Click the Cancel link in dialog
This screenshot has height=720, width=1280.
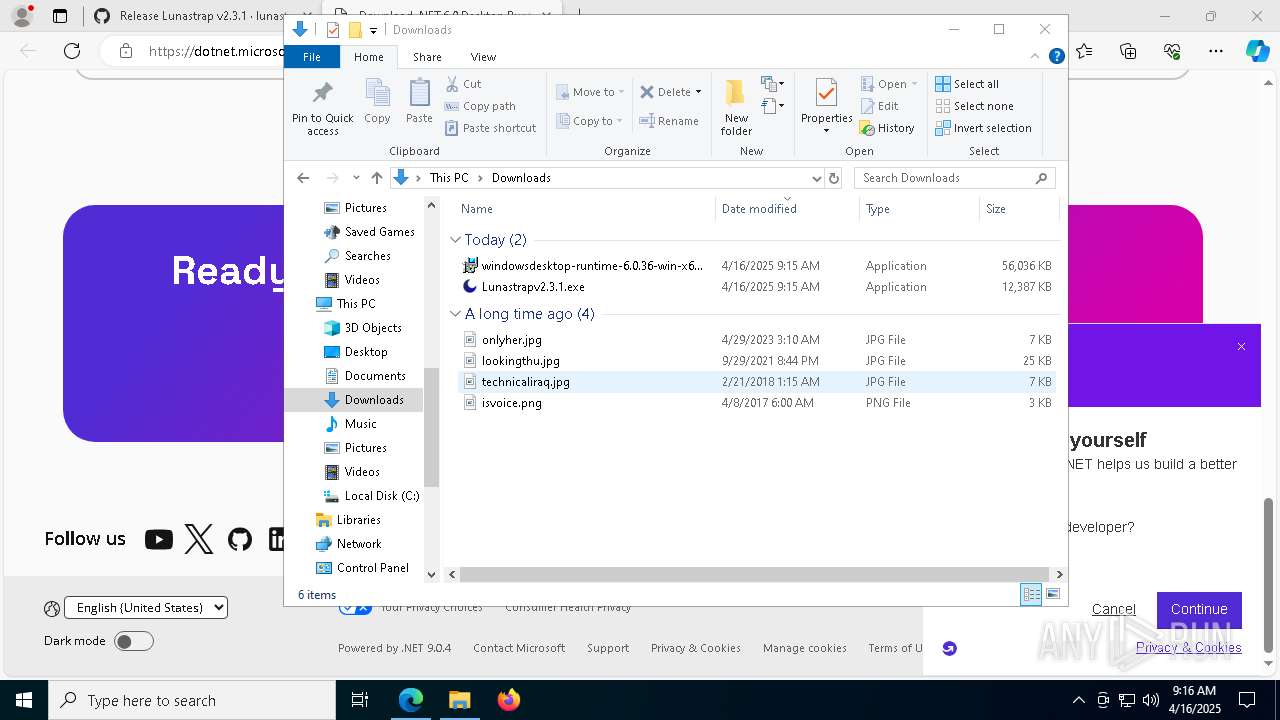1113,609
